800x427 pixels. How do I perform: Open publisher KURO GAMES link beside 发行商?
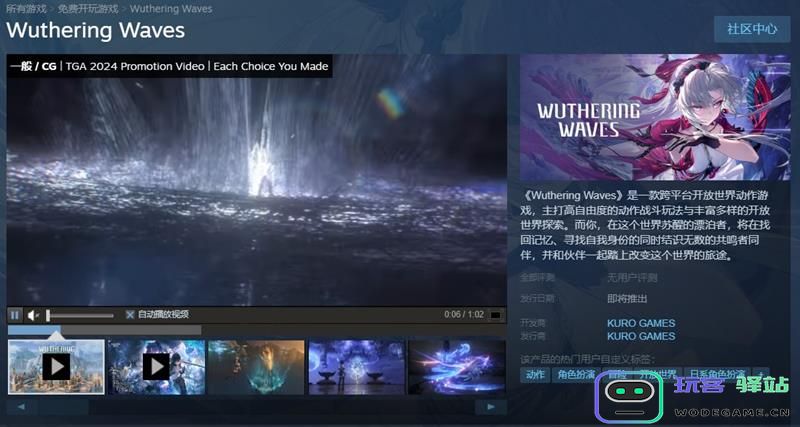pyautogui.click(x=641, y=336)
